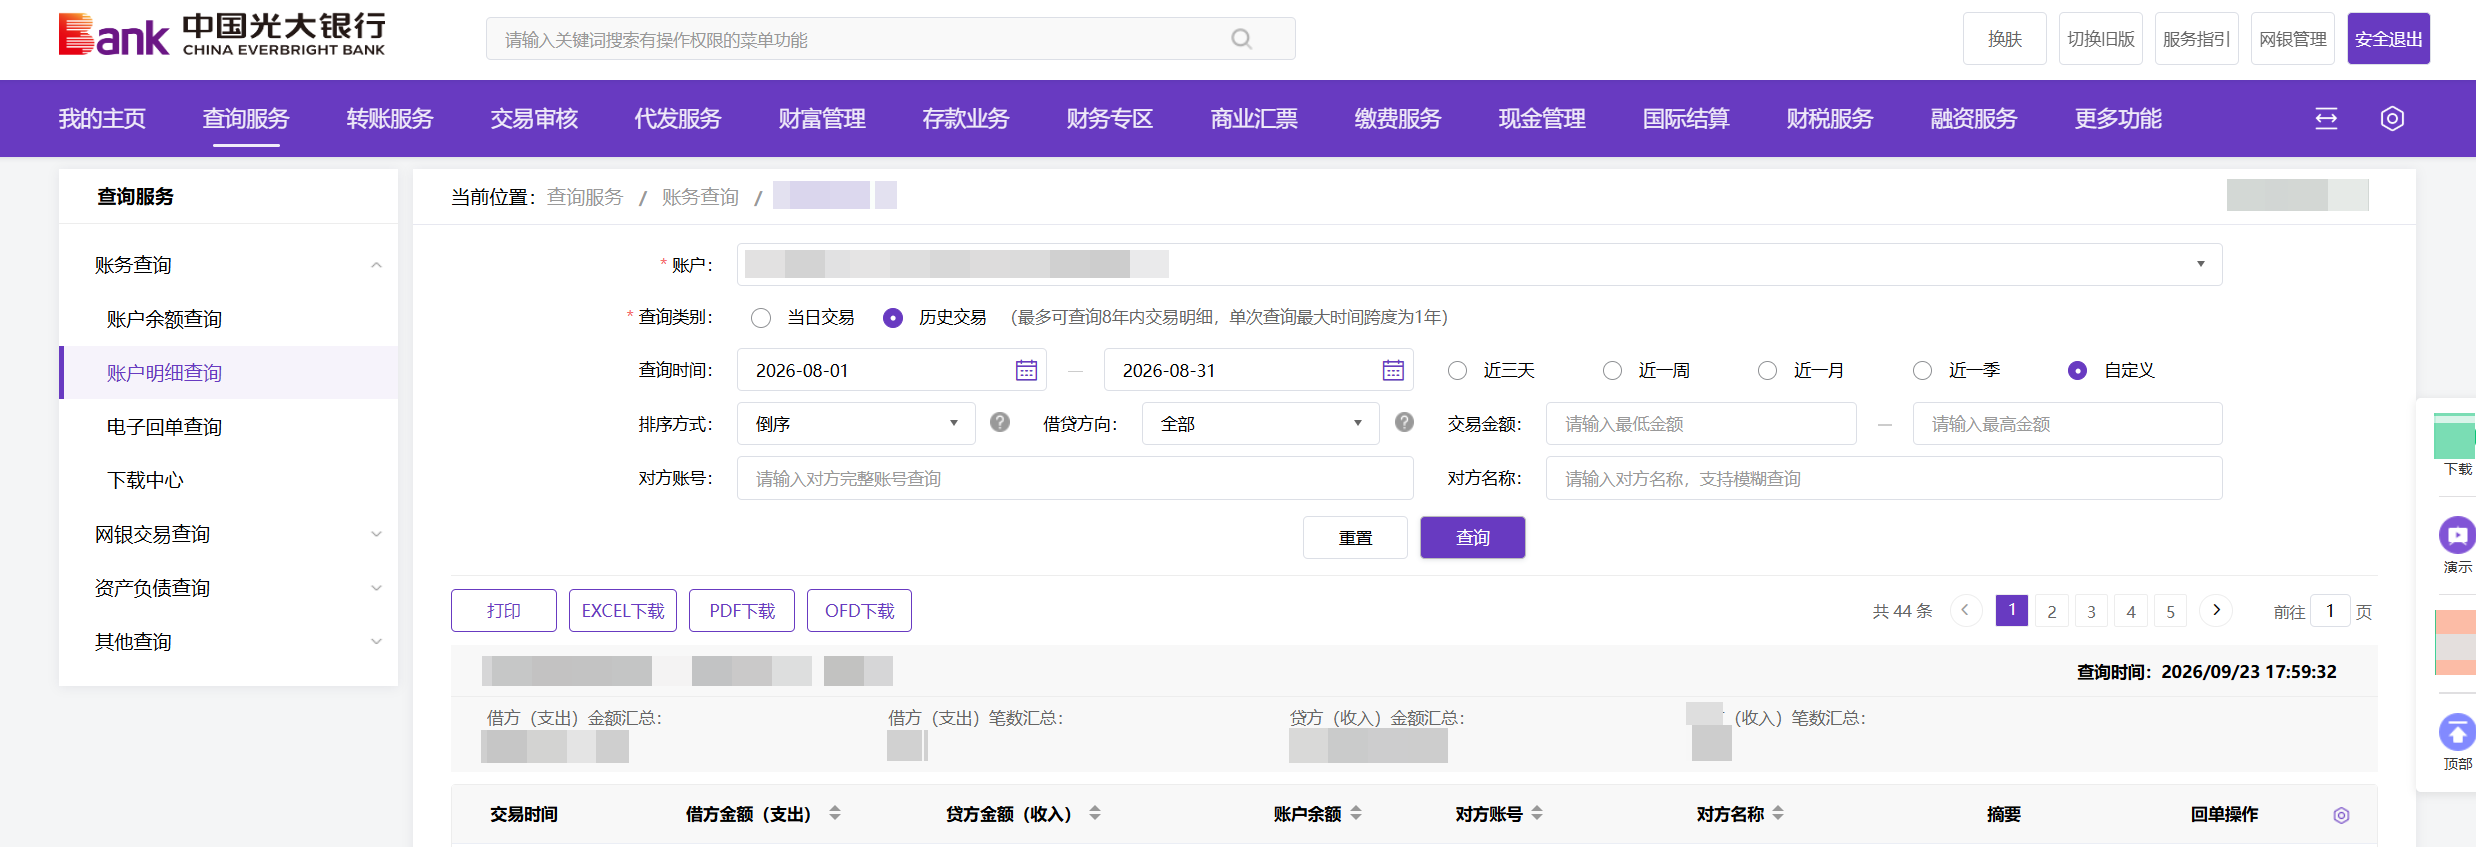
Task: Go to next results page arrow
Action: coord(2216,610)
